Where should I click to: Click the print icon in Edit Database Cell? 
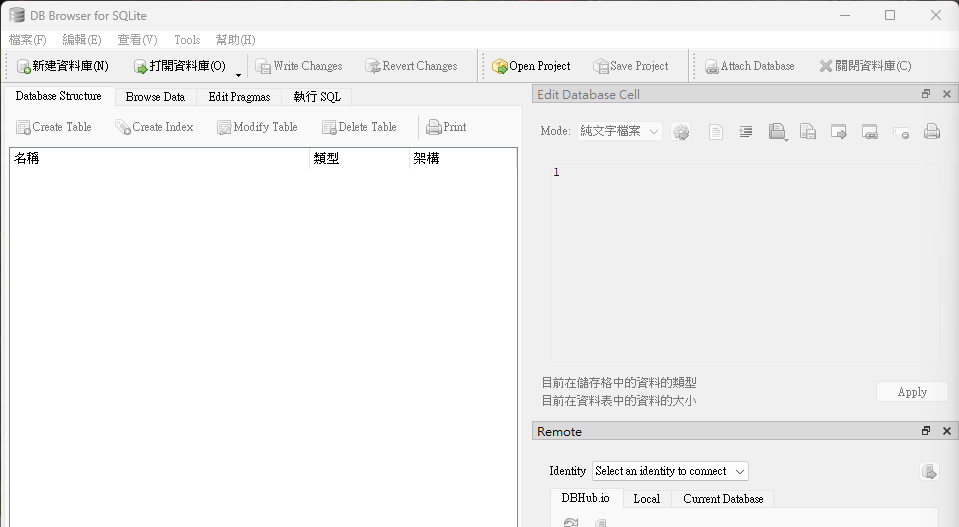pyautogui.click(x=932, y=131)
